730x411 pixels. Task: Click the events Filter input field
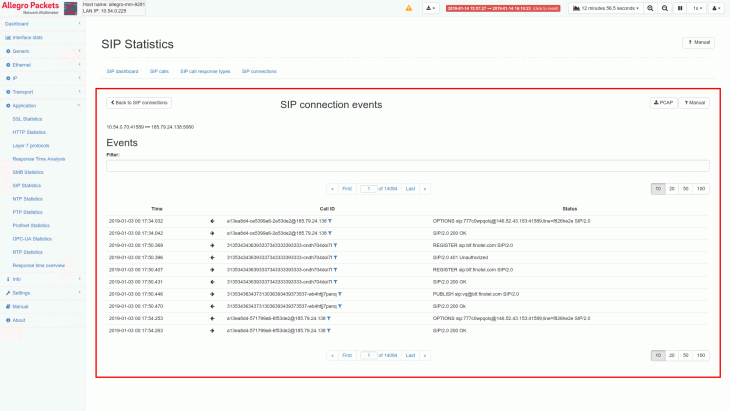coord(408,166)
